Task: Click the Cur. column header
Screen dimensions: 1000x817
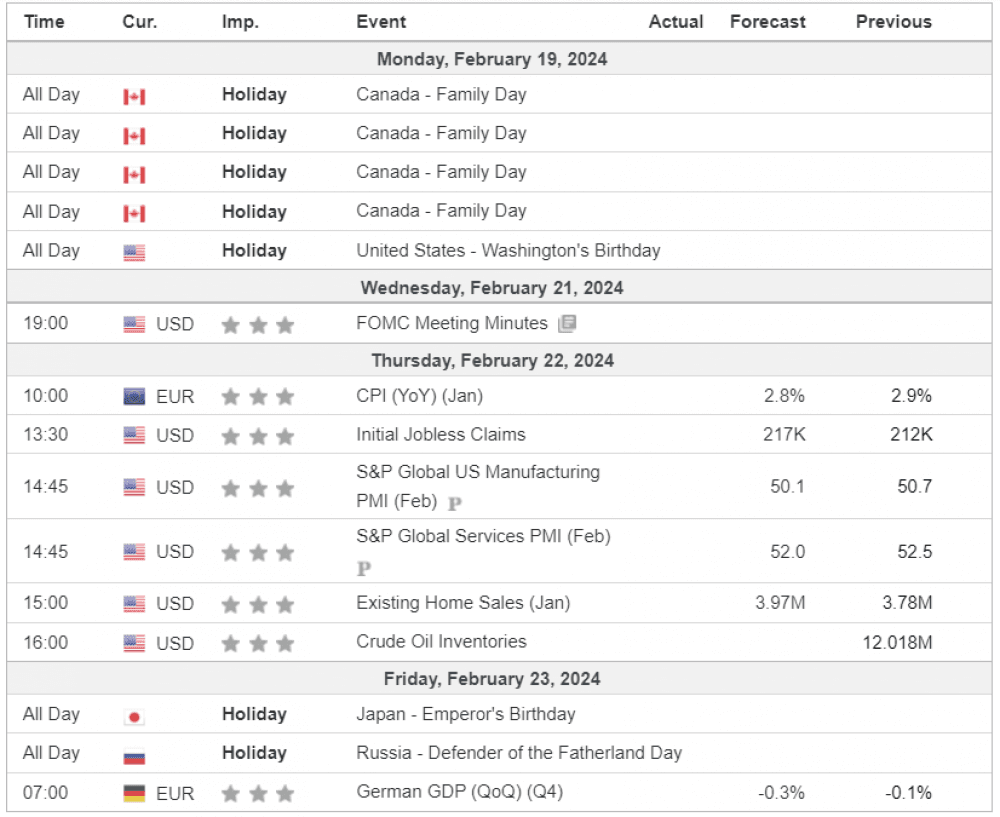Action: pos(140,22)
